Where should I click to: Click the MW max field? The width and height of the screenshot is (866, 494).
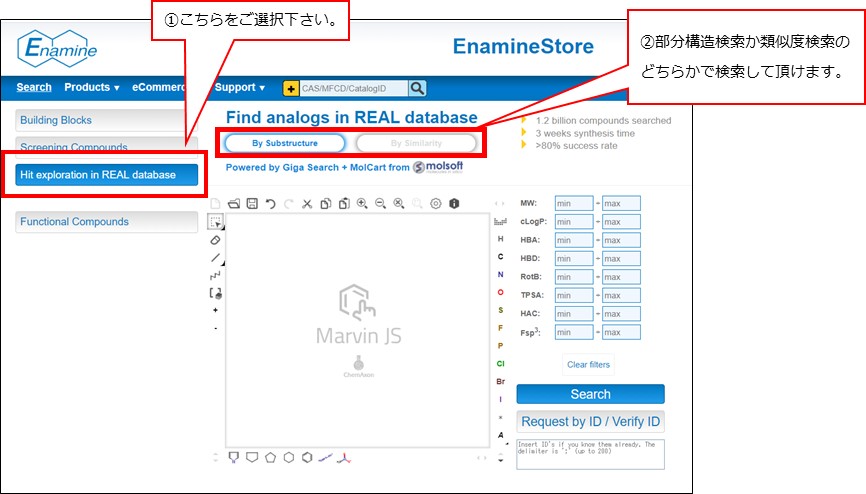pyautogui.click(x=621, y=203)
